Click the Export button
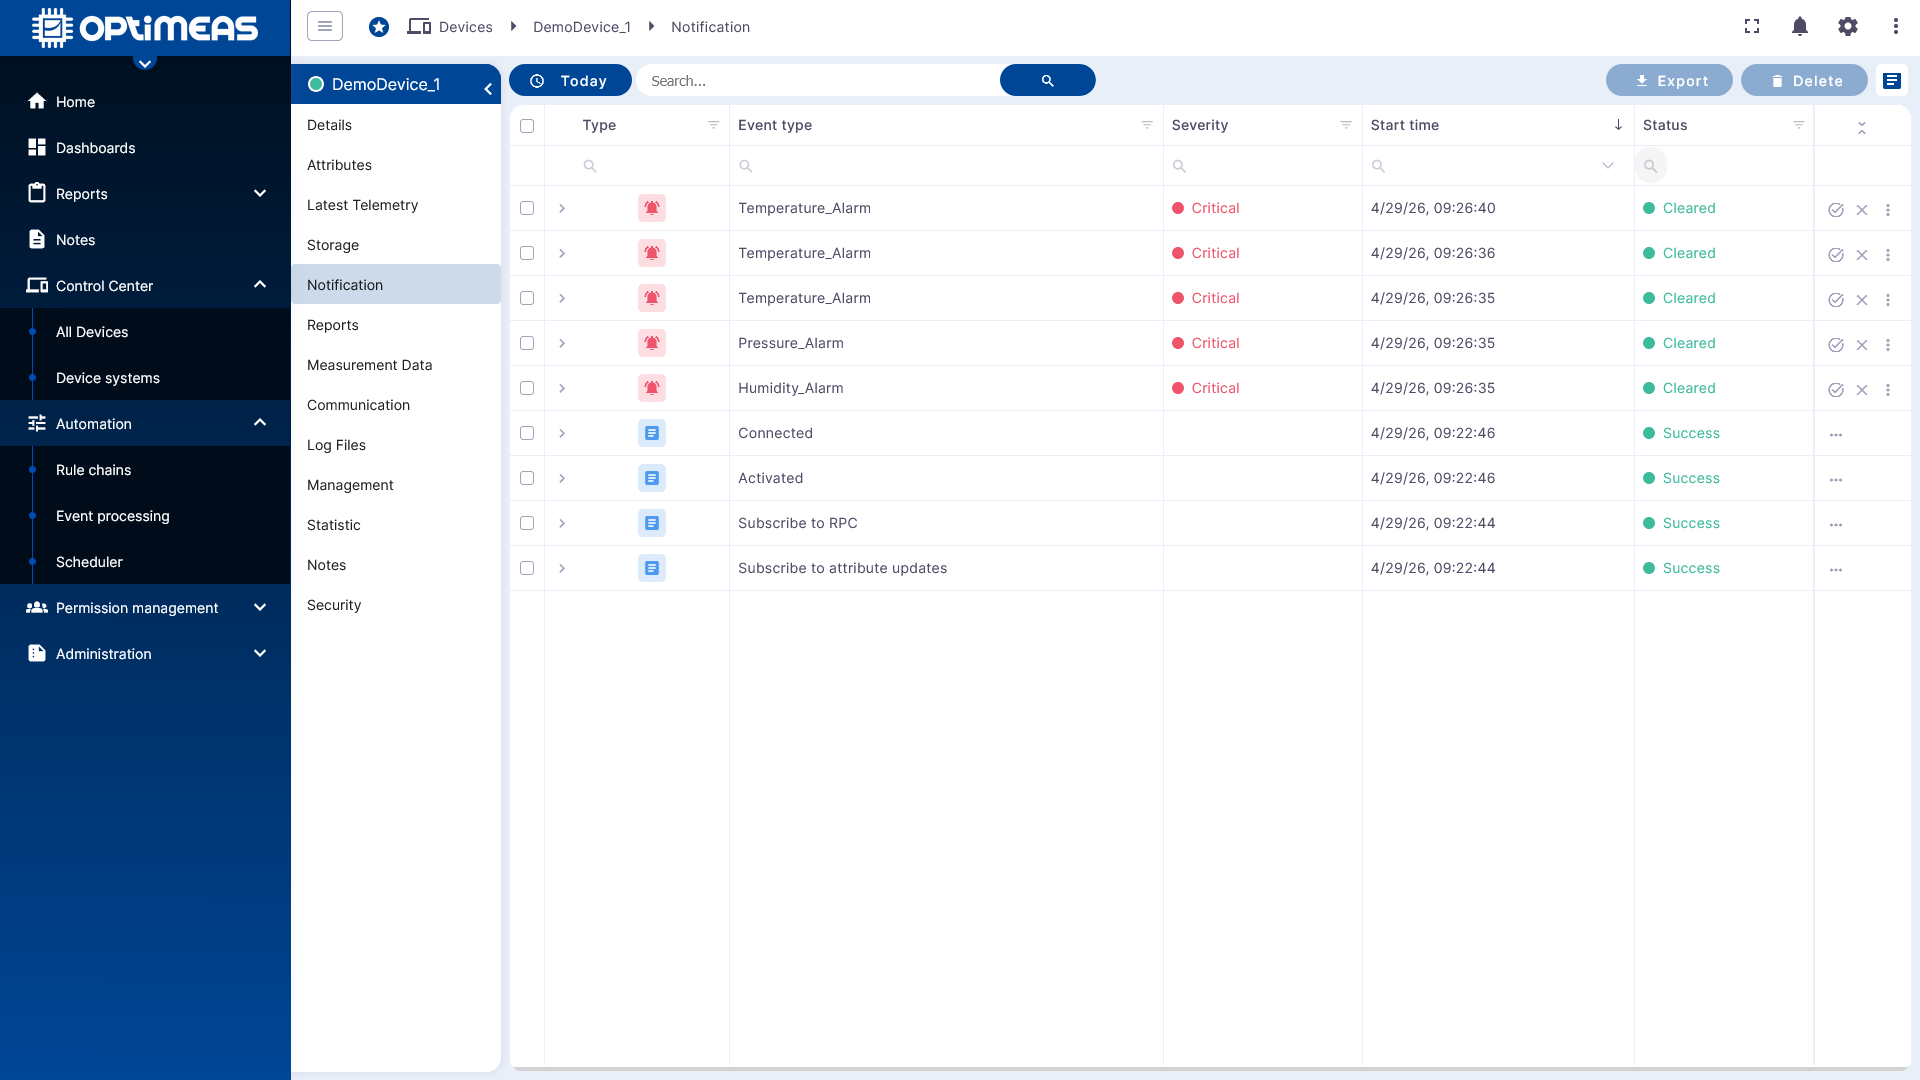The width and height of the screenshot is (1920, 1080). pyautogui.click(x=1669, y=80)
